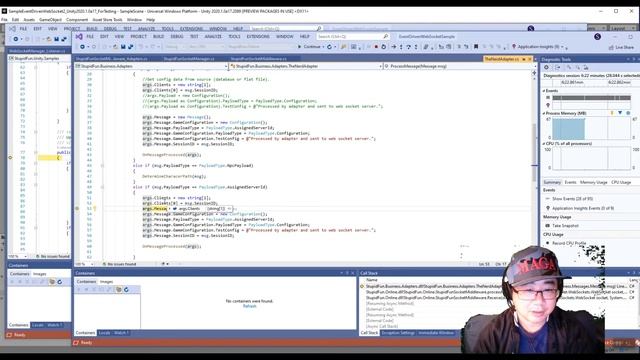Open Unity's Window menu

[x=134, y=20]
